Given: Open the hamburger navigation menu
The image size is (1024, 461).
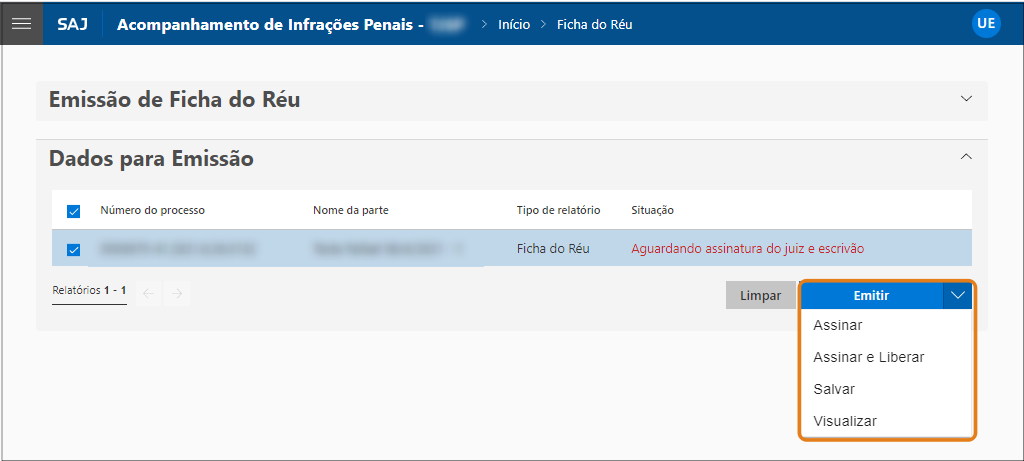Looking at the screenshot, I should [21, 23].
